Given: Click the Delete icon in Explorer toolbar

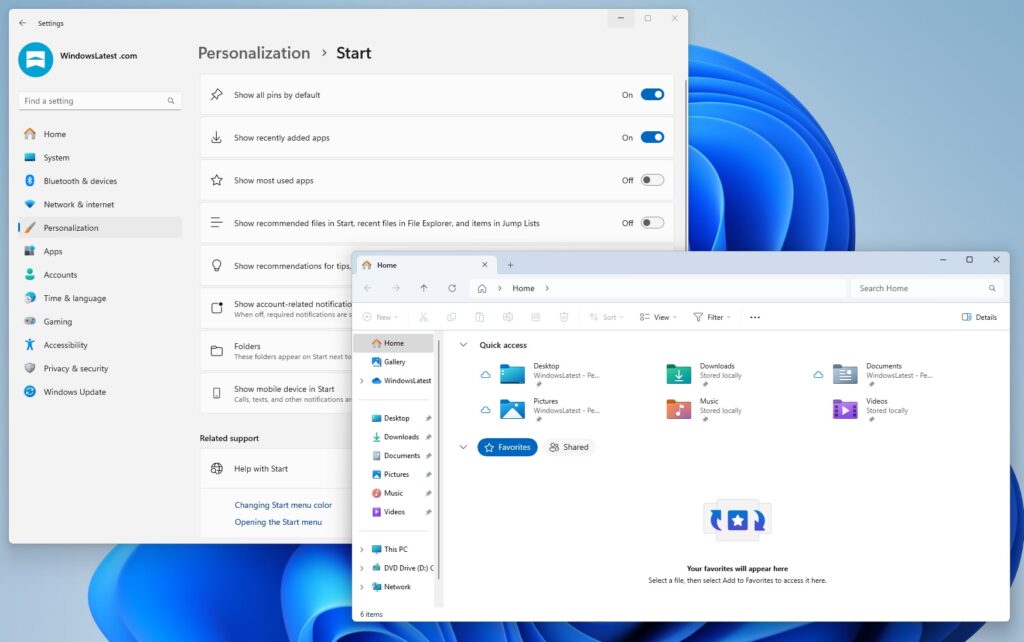Looking at the screenshot, I should tap(564, 316).
